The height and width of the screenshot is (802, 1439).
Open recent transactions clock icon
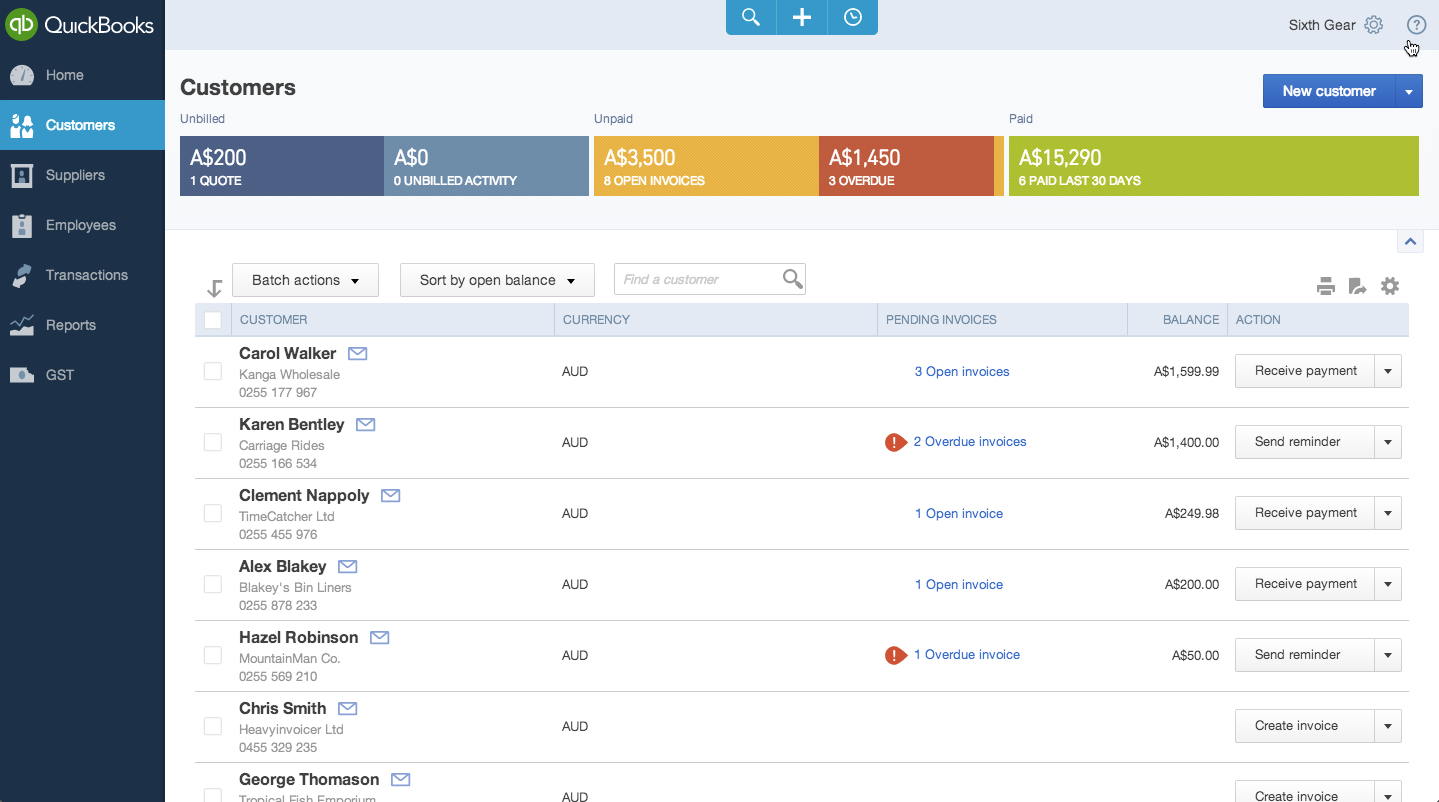tap(853, 17)
